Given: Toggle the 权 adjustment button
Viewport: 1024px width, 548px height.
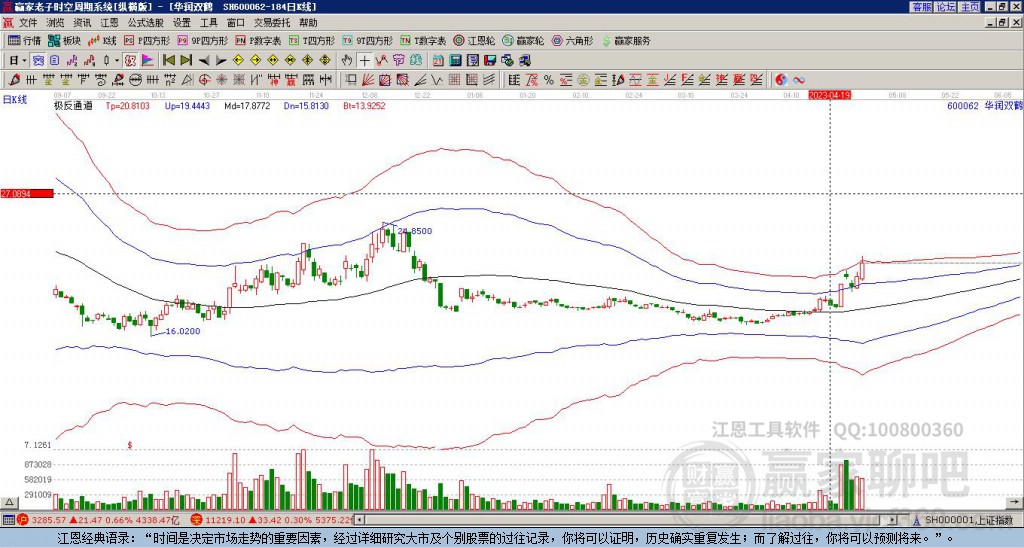Looking at the screenshot, I should coord(130,60).
